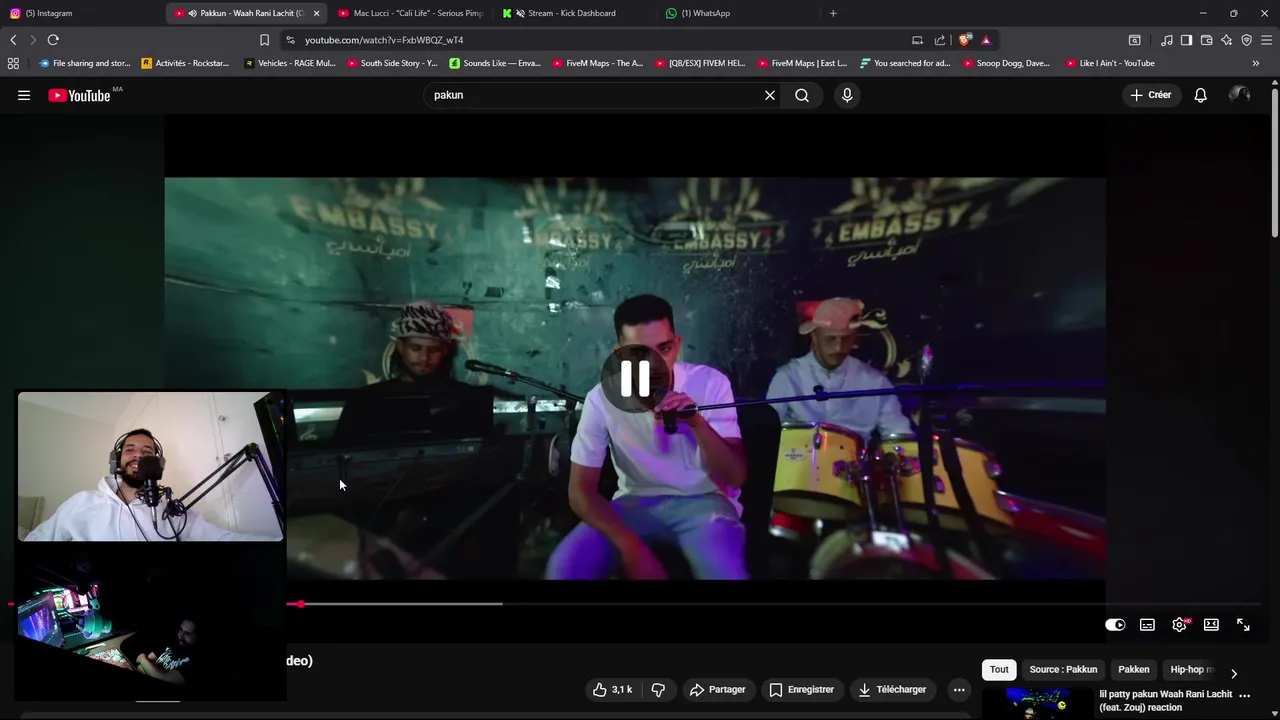Screen dimensions: 1280x720
Task: Submit search with magnifying glass icon
Action: pyautogui.click(x=802, y=95)
